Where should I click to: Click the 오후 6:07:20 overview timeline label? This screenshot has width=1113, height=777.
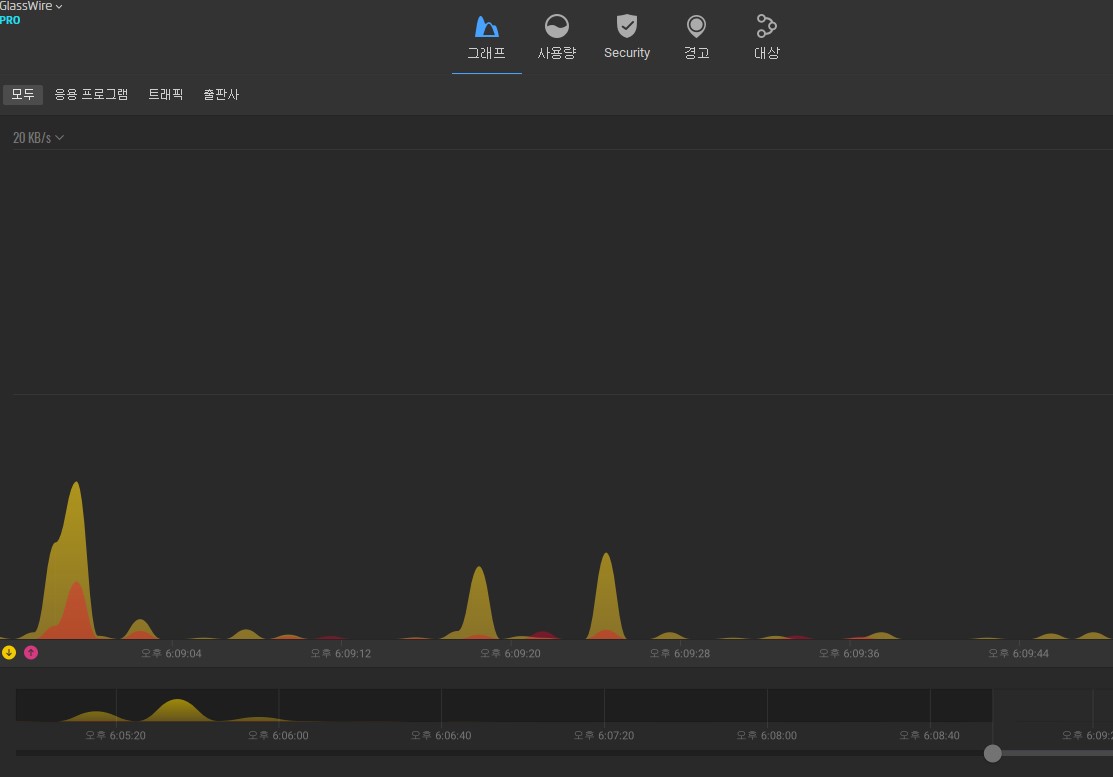coord(604,736)
